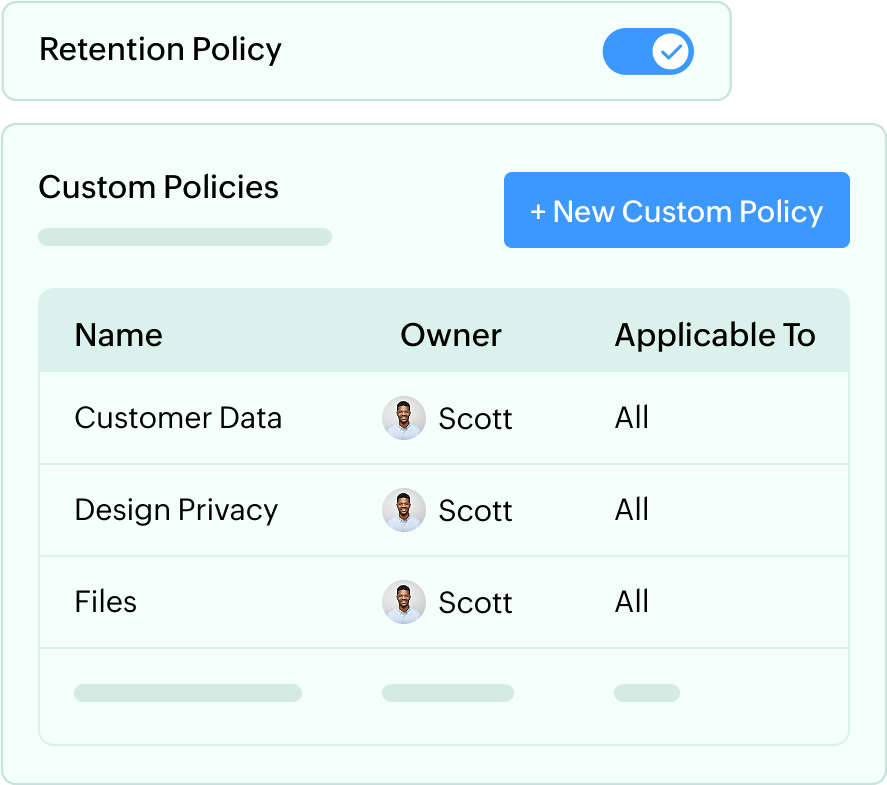Open the Customer Data policy row
This screenshot has height=785, width=887.
[178, 418]
